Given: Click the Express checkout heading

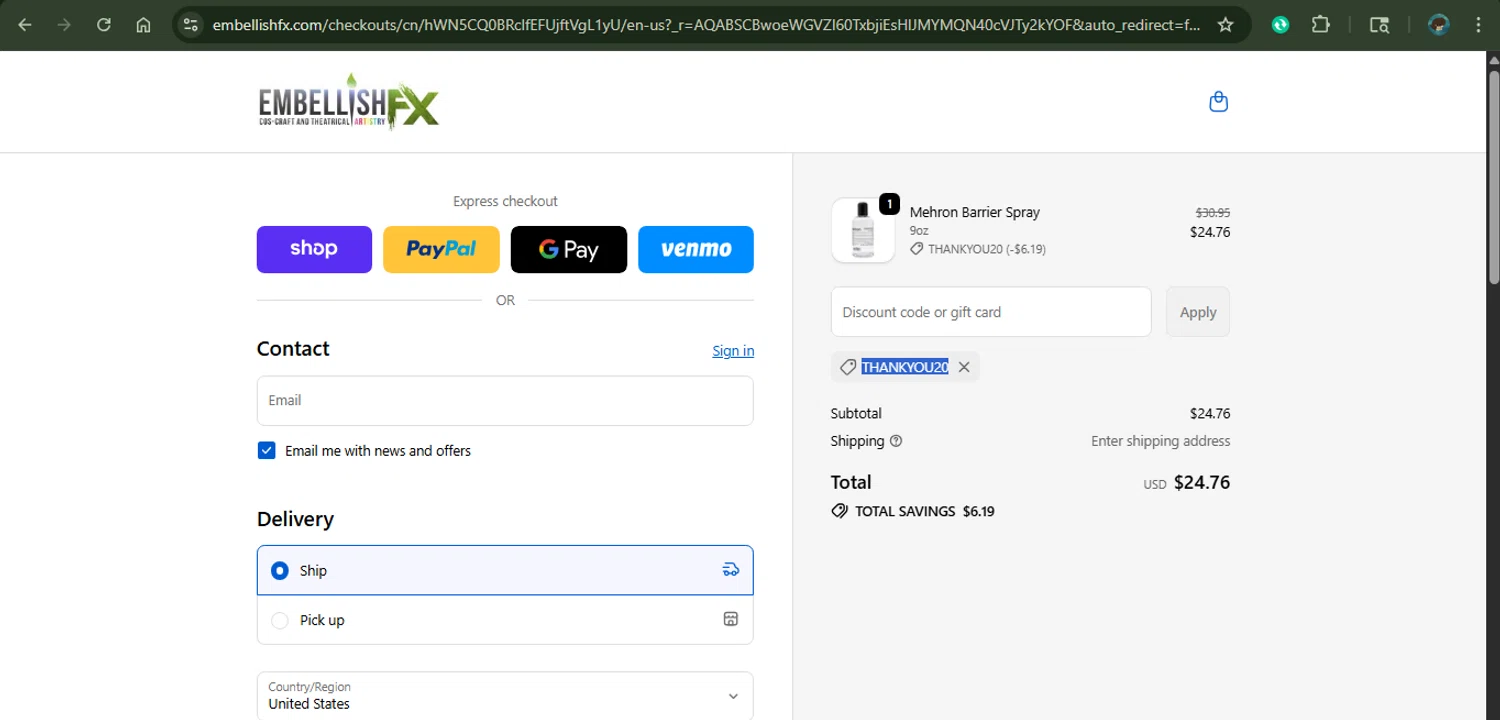Looking at the screenshot, I should click(x=505, y=201).
